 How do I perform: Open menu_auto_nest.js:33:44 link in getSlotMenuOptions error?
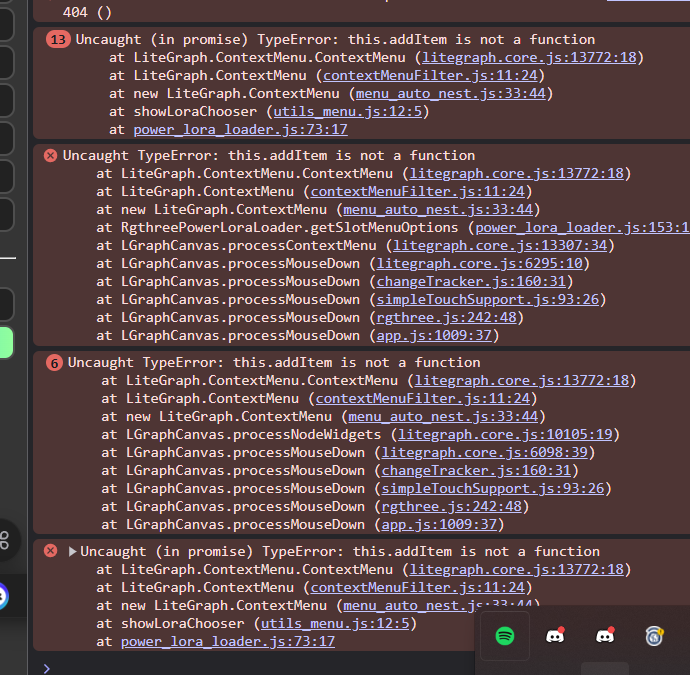click(x=438, y=210)
